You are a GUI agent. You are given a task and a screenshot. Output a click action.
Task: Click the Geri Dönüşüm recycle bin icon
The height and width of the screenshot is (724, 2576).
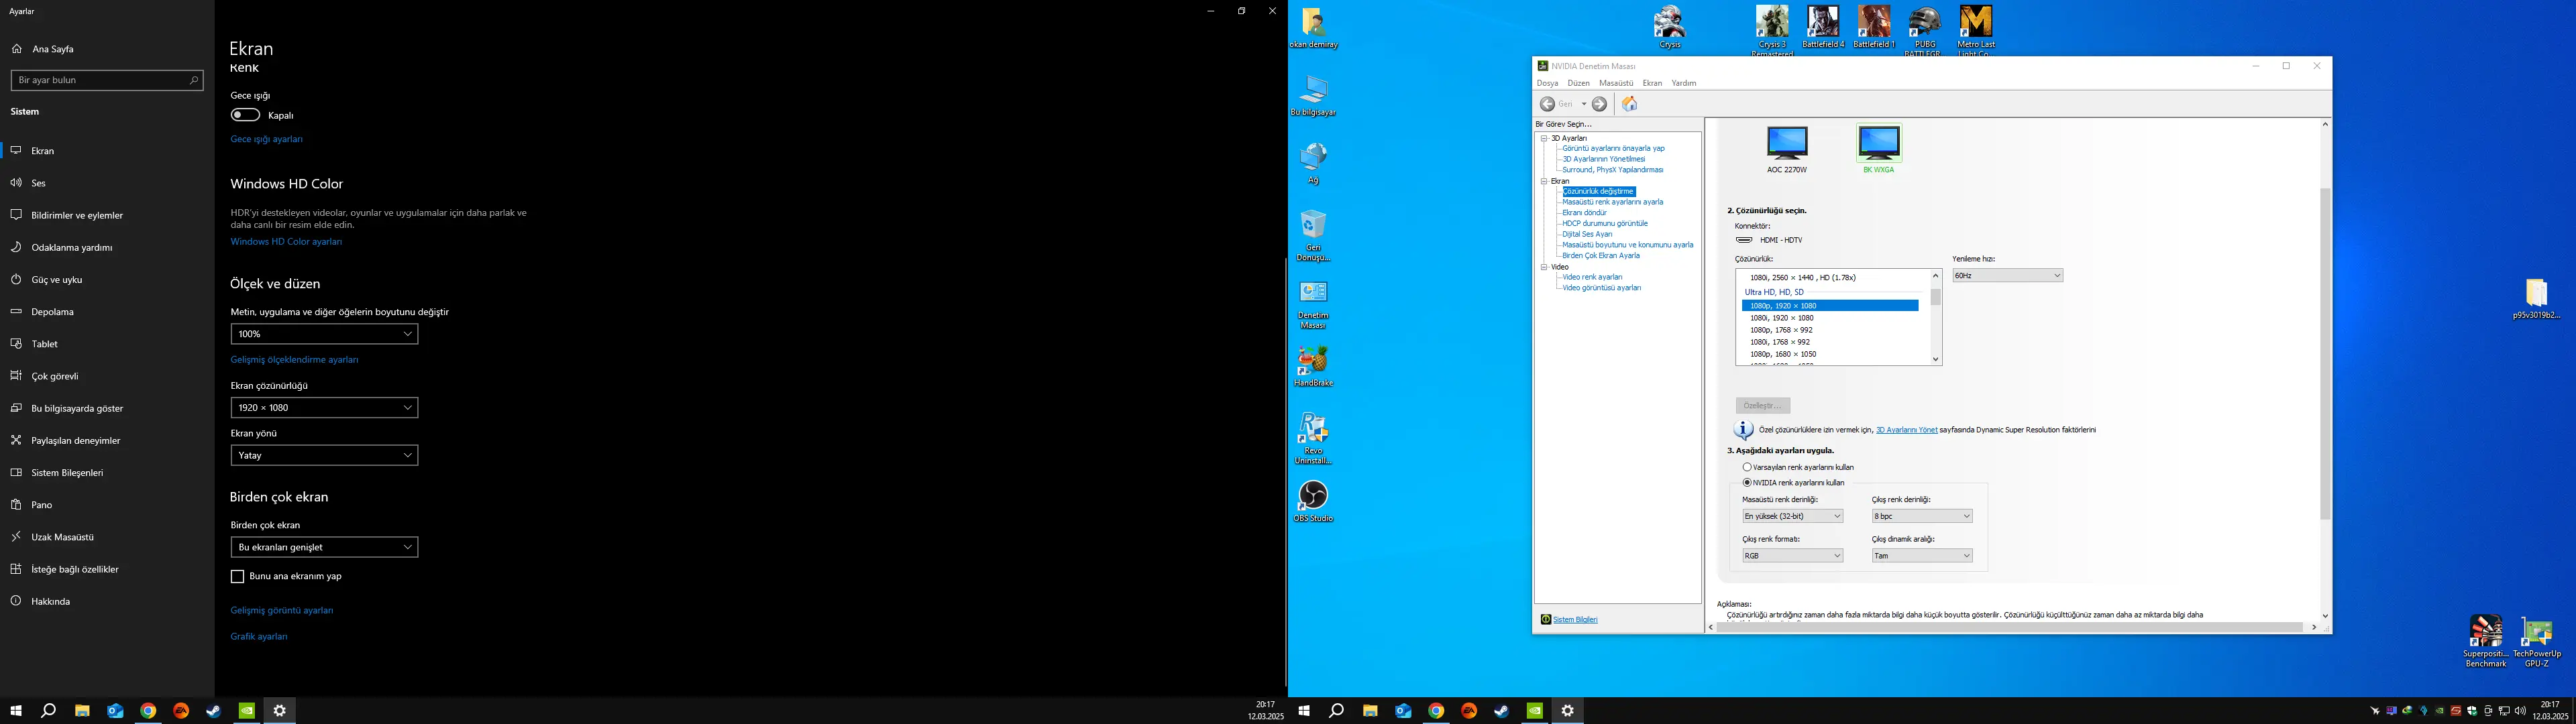click(x=1313, y=236)
